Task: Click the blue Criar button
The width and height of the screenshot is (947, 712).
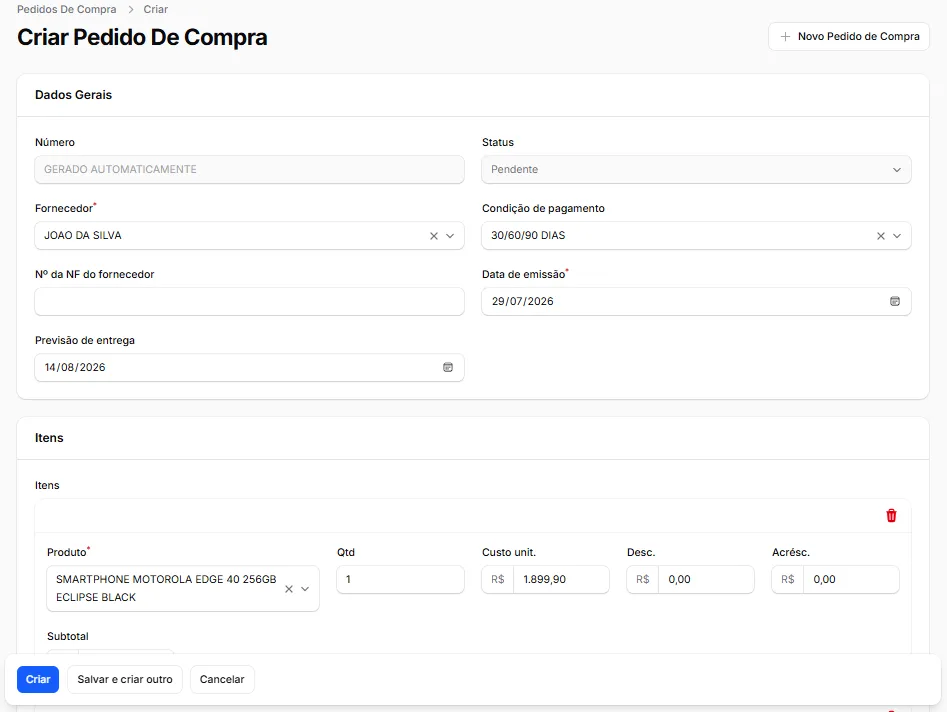Action: 38,679
